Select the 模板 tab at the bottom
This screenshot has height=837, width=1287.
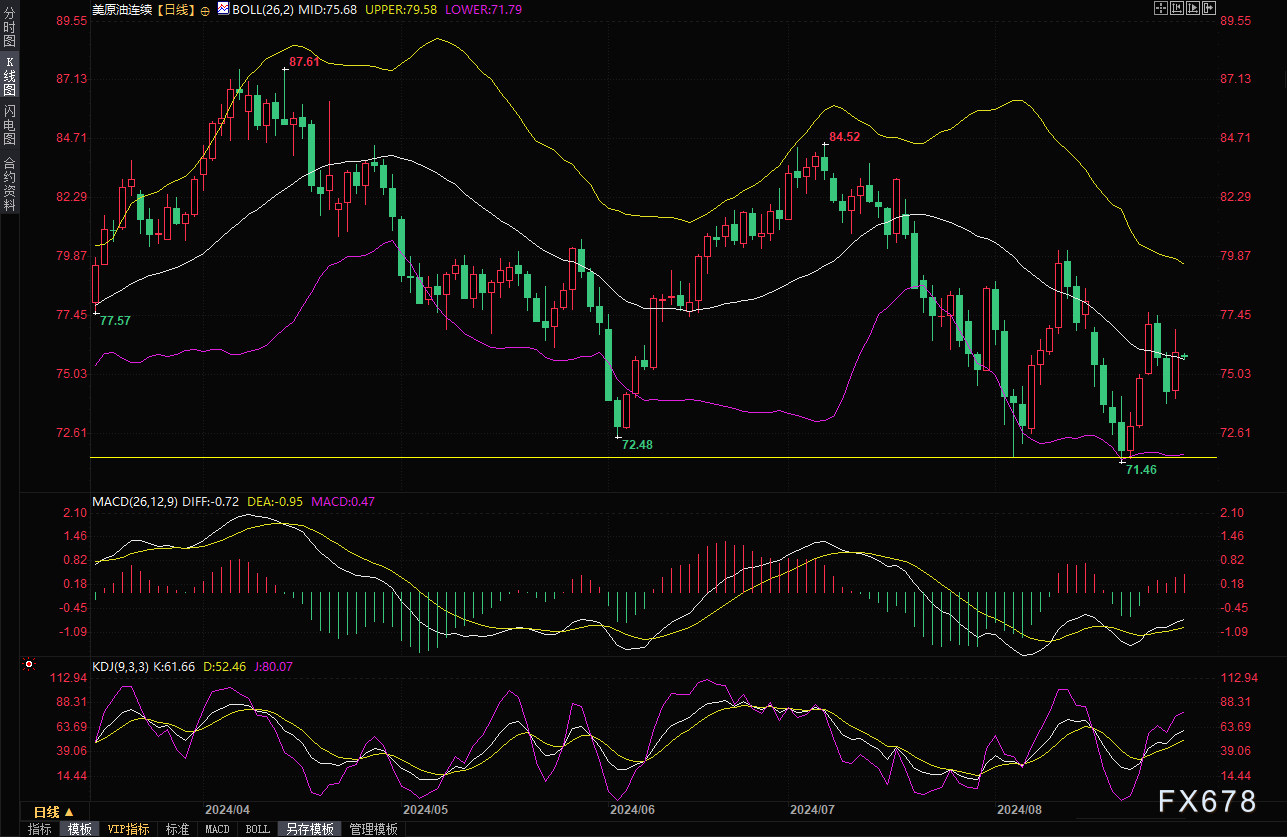[79, 829]
